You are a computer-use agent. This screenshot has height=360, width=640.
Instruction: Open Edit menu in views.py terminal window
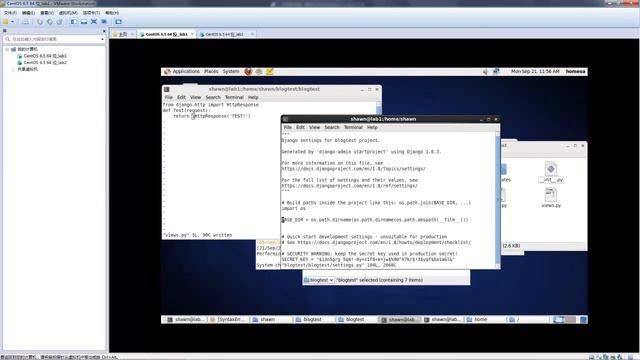click(x=181, y=98)
